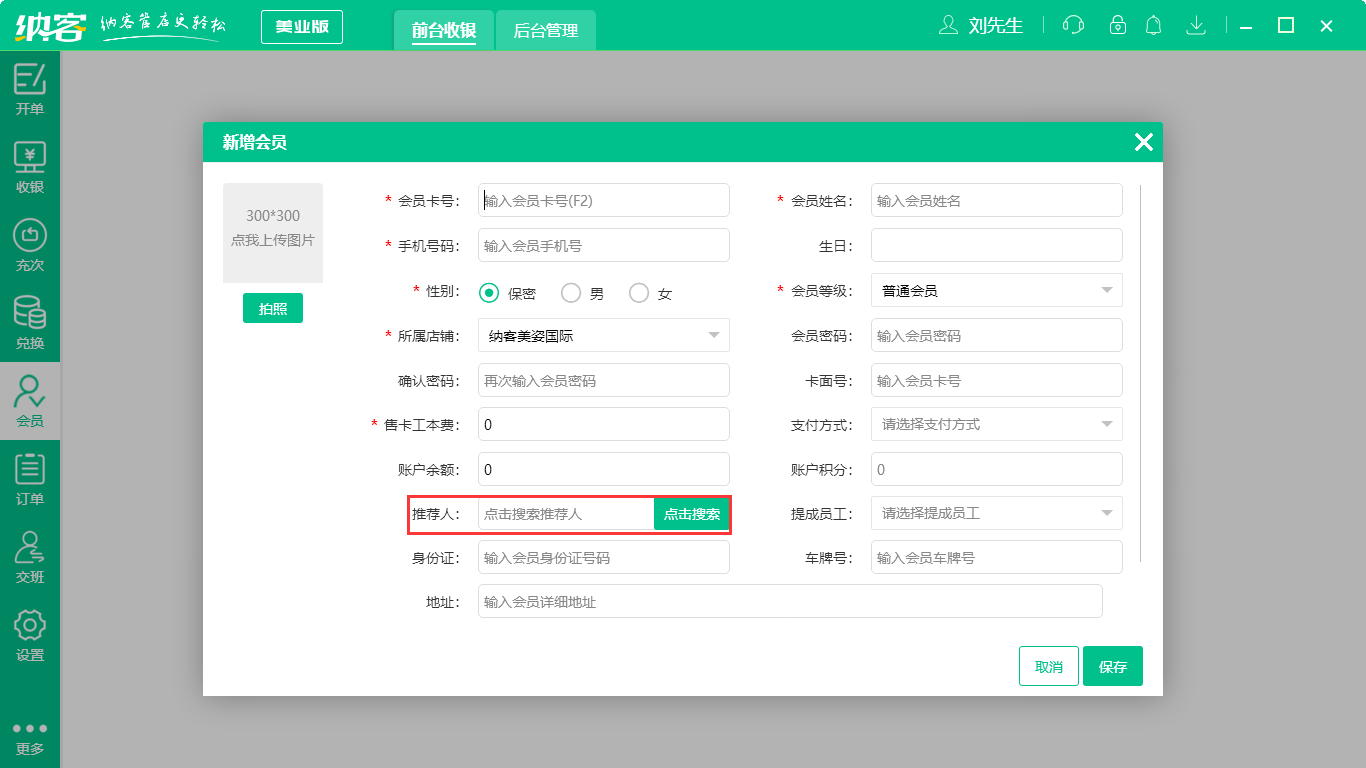Screen dimensions: 1366x768
Task: Click the 300*300 upload image area
Action: pos(273,233)
